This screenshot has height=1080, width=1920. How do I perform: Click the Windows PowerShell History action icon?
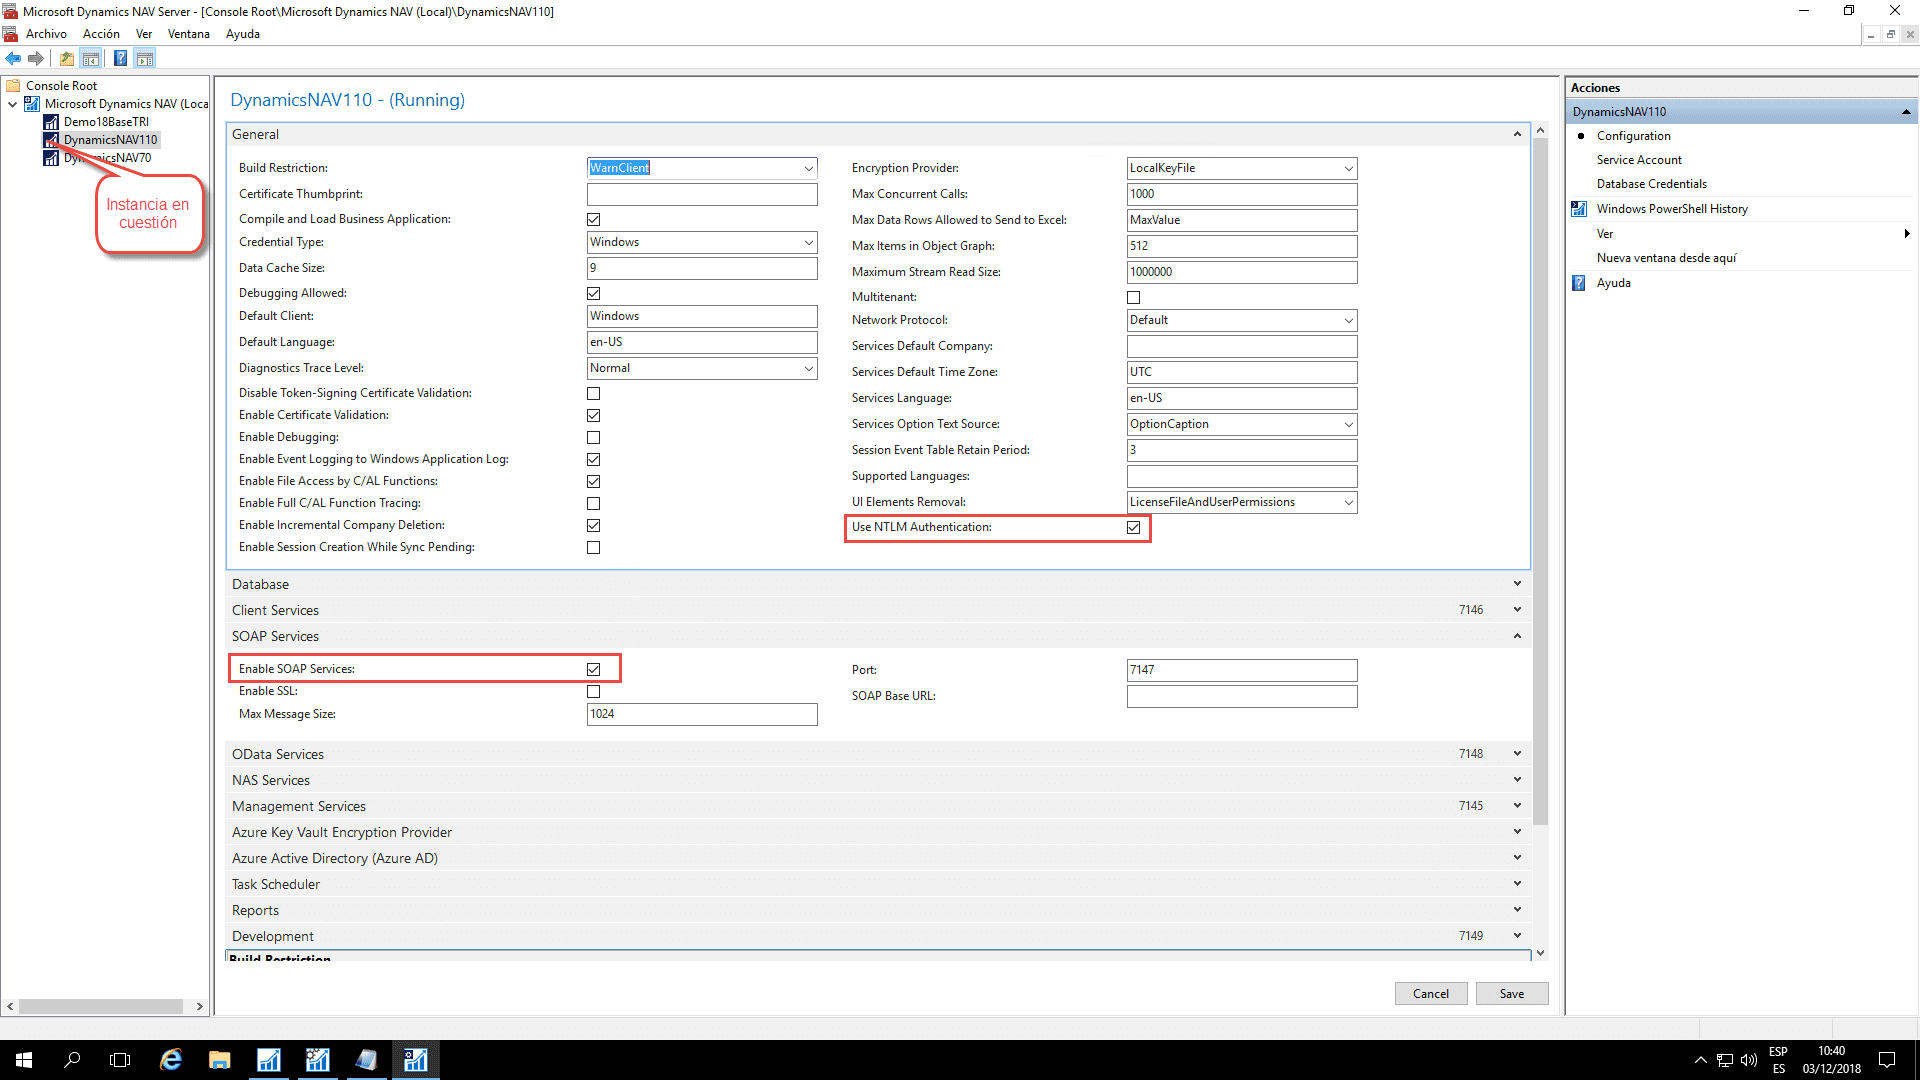pos(1578,208)
